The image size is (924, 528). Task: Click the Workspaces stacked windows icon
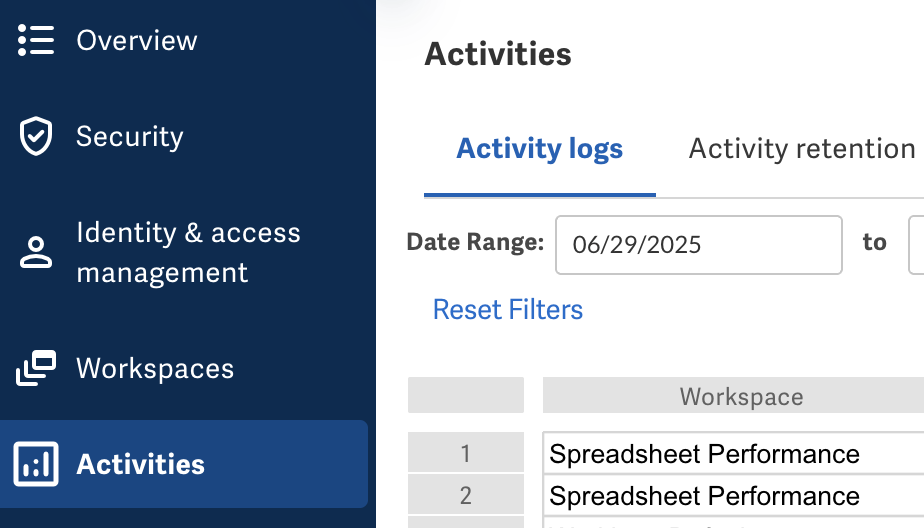[x=36, y=368]
